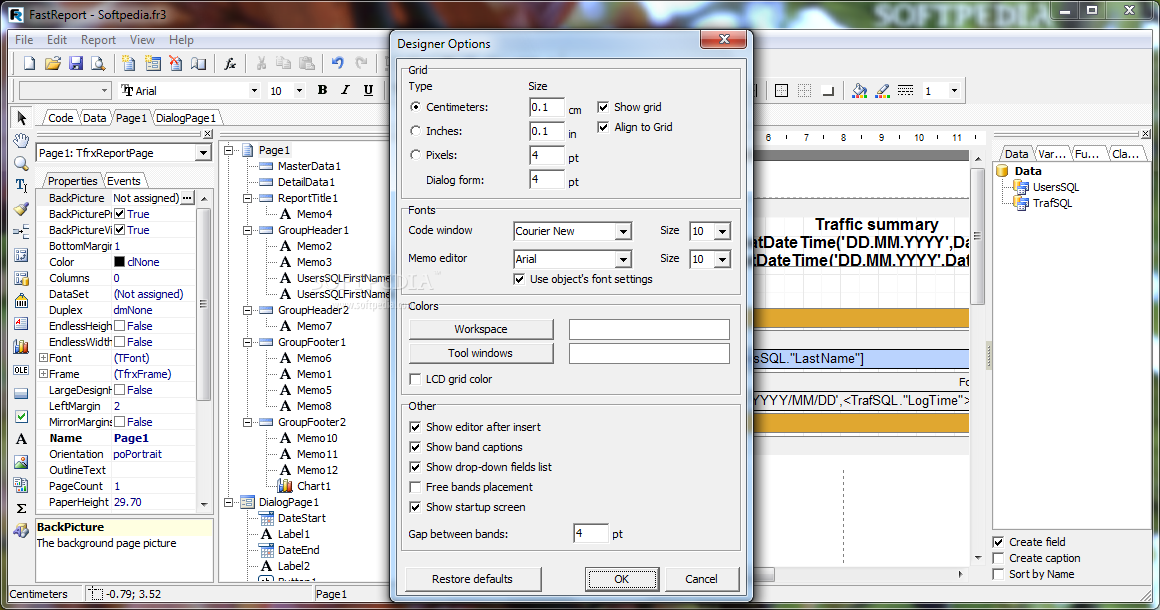The height and width of the screenshot is (610, 1160).
Task: Confirm the dialog with OK
Action: pyautogui.click(x=621, y=579)
